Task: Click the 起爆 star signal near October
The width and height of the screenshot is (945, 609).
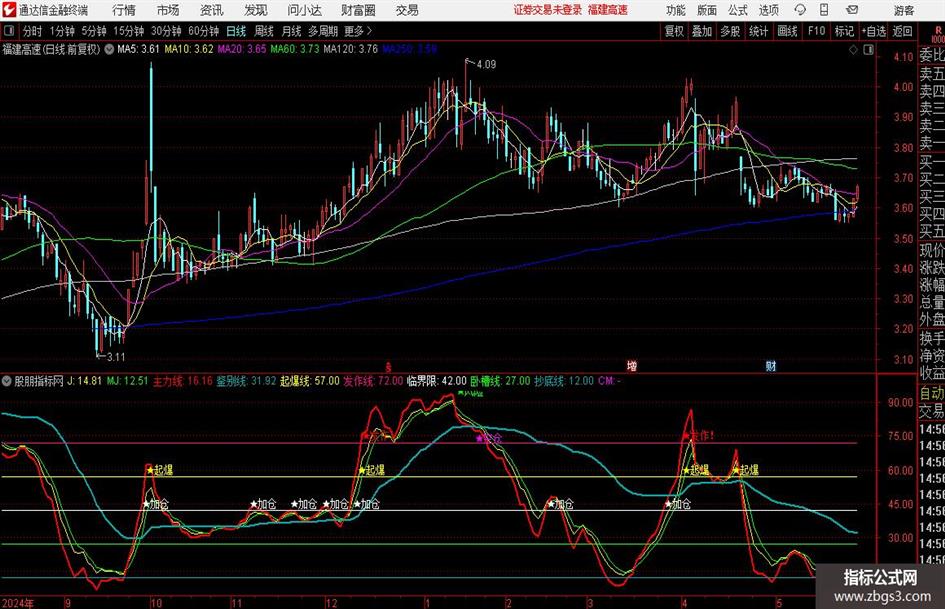Action: 159,469
